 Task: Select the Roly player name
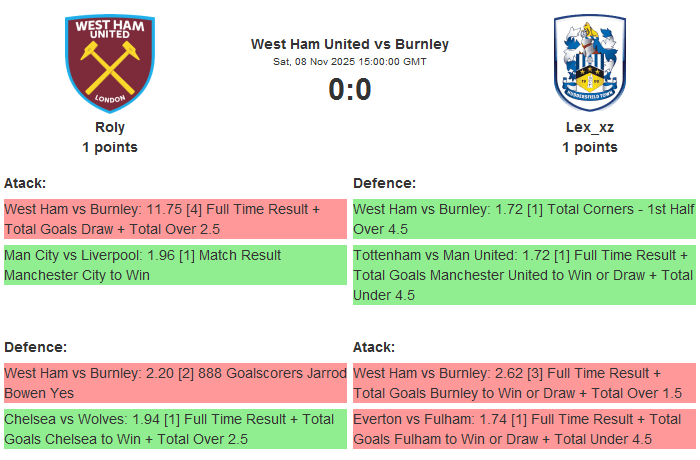click(110, 127)
